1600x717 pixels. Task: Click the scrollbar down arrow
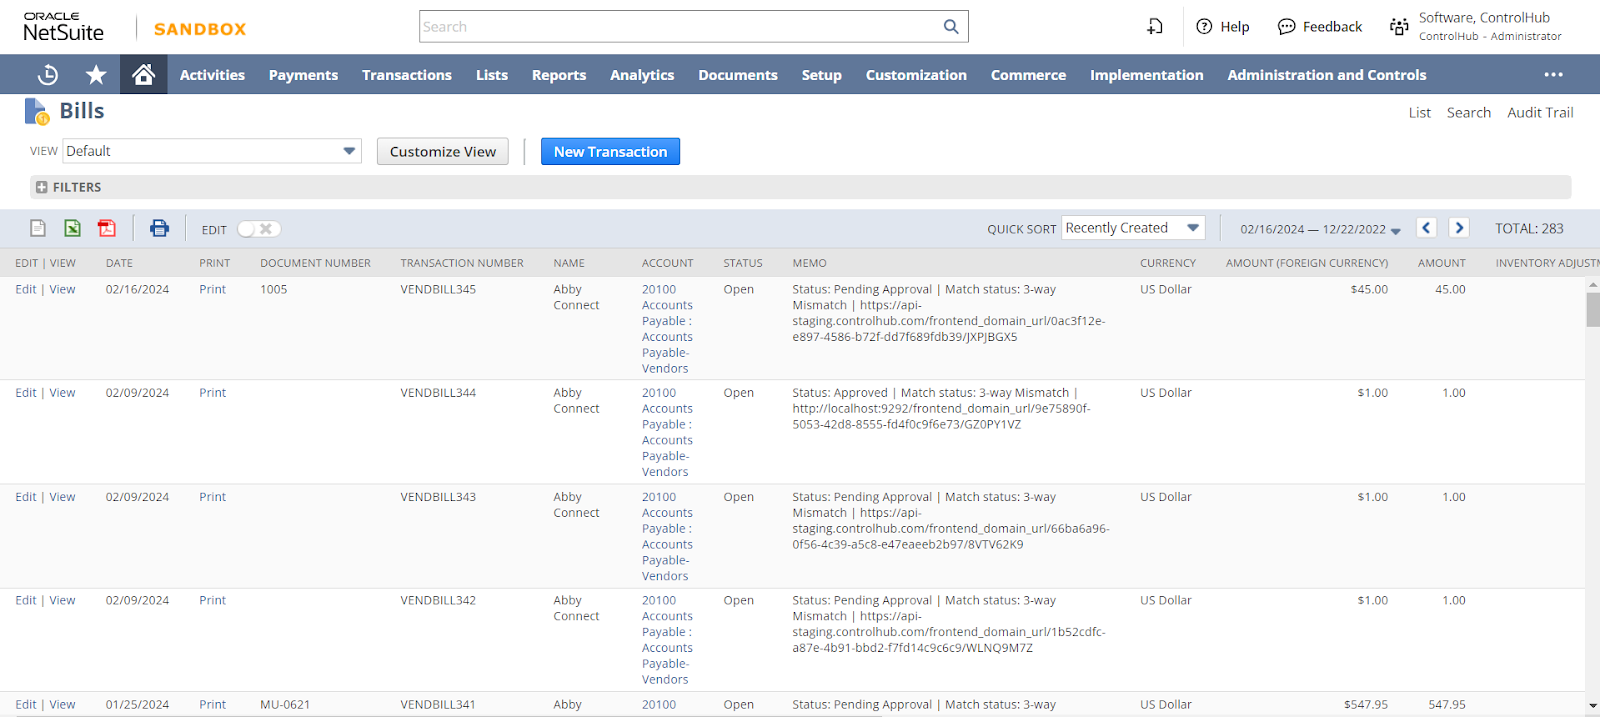coord(1593,706)
